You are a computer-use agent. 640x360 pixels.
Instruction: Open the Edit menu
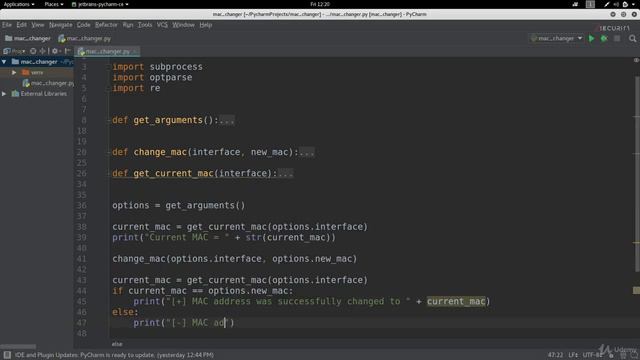coord(21,25)
